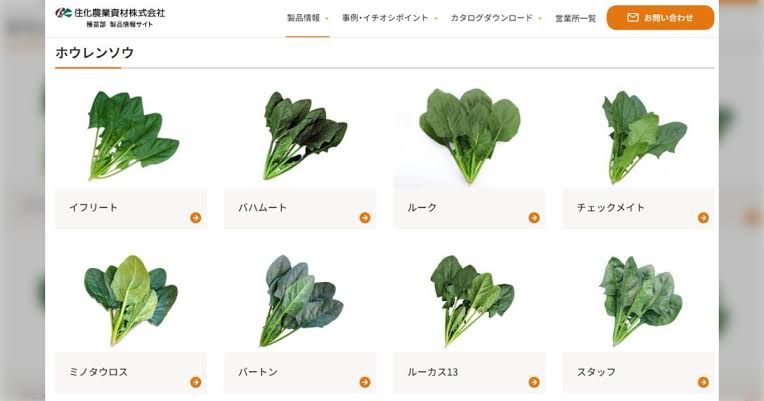Click the arrow icon on チェックメイト card
The image size is (764, 401).
pos(703,218)
